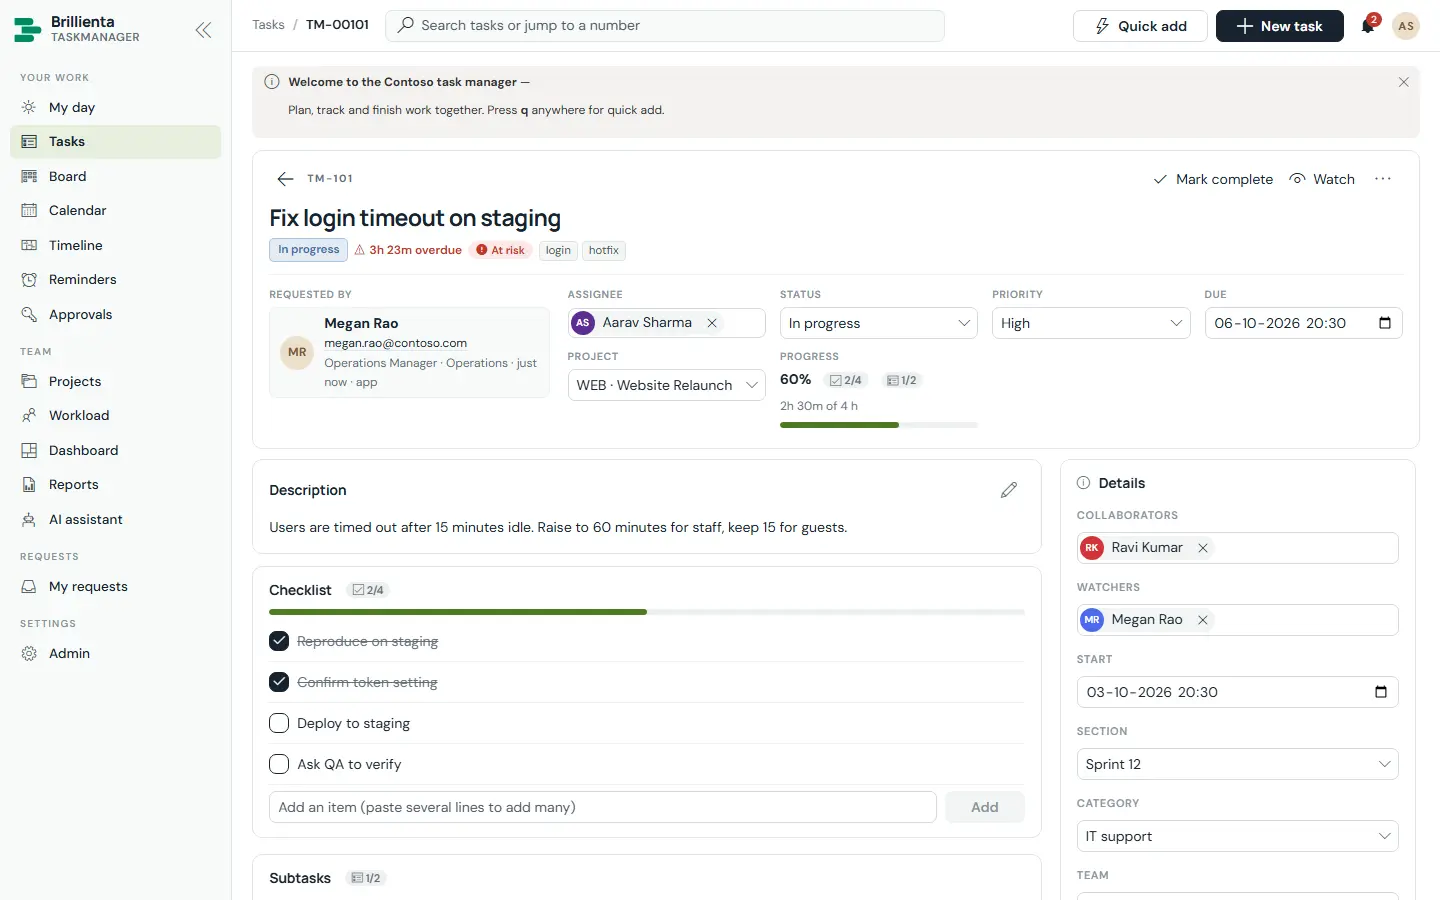This screenshot has width=1440, height=900.
Task: Click the search magnifier icon
Action: [405, 26]
